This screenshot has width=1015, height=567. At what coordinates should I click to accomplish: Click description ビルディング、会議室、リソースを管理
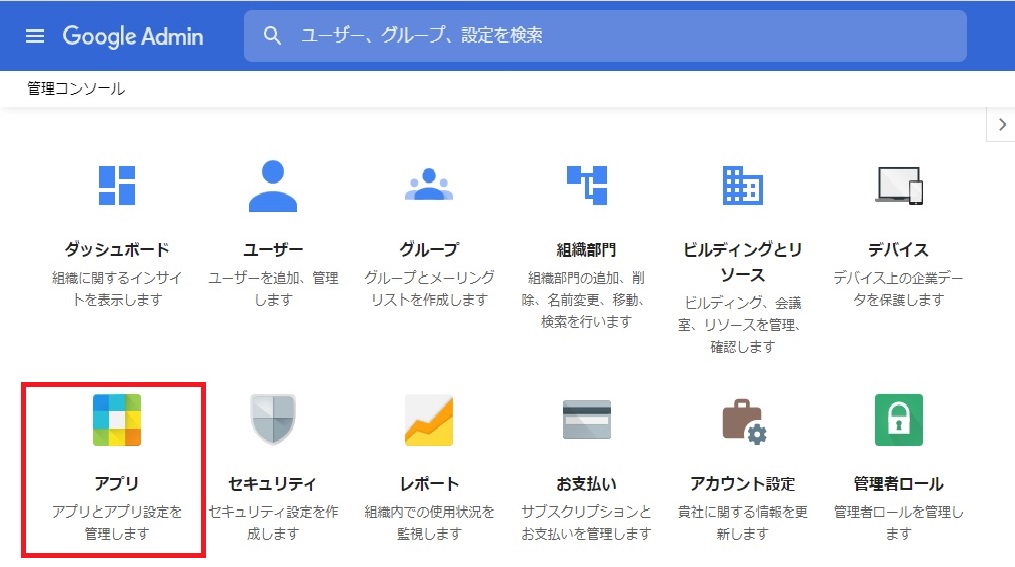pos(742,325)
